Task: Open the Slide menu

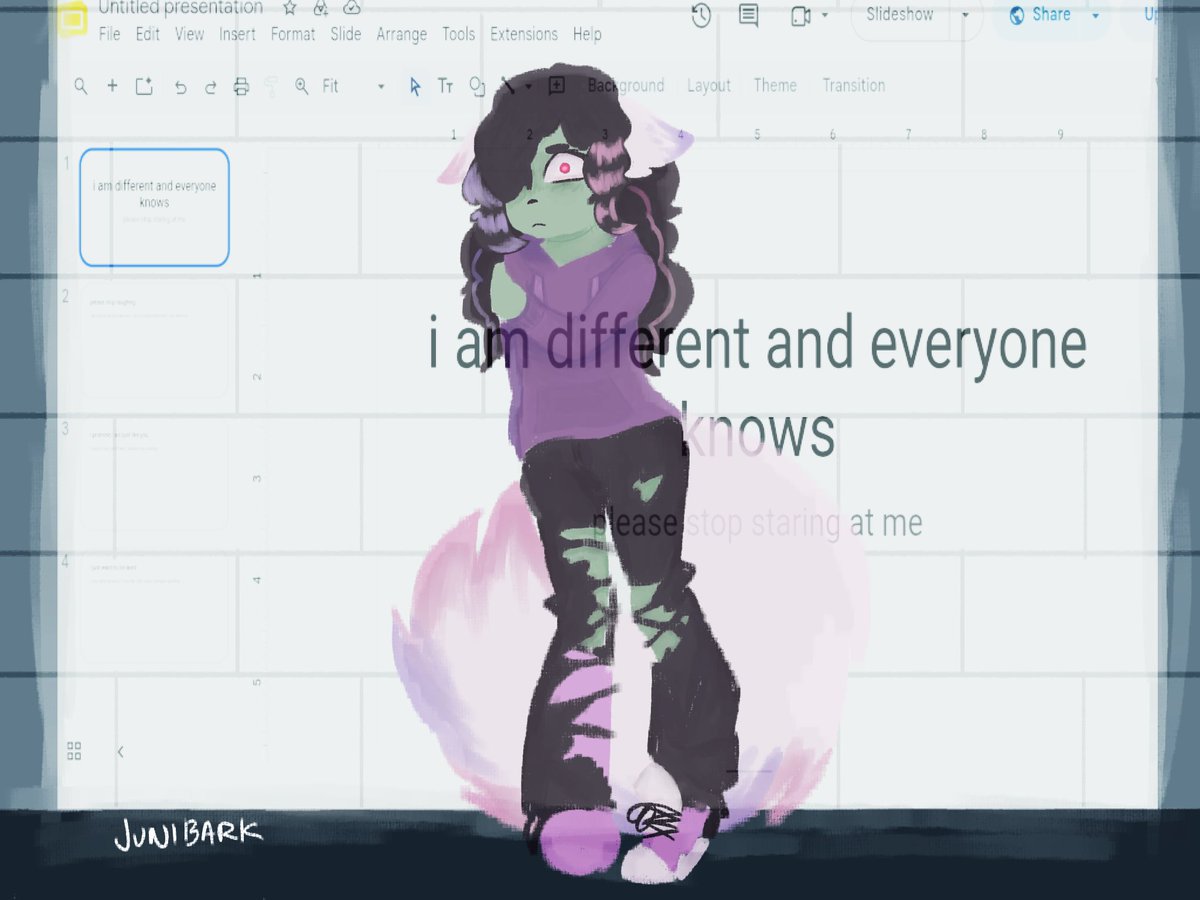Action: click(x=346, y=34)
